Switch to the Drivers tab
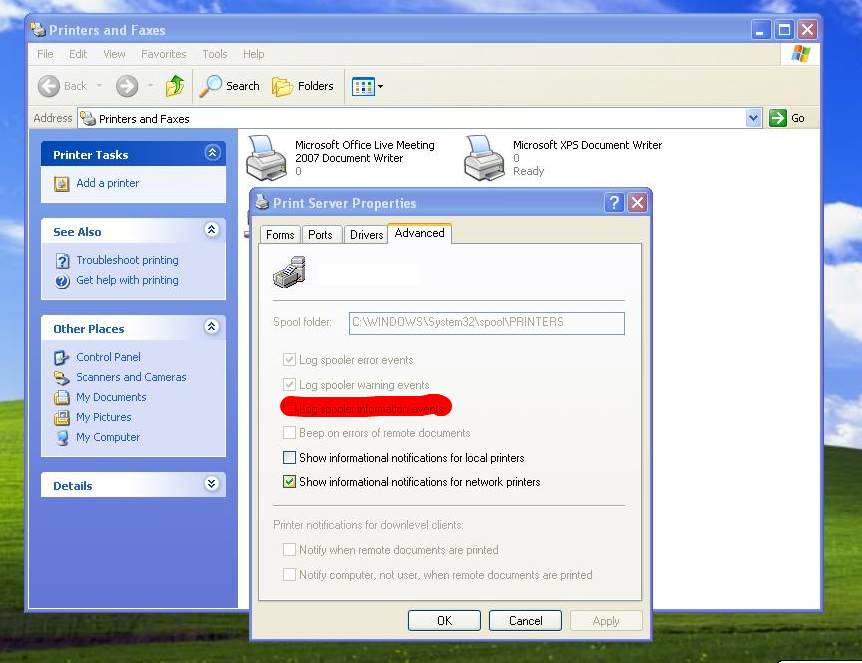Image resolution: width=862 pixels, height=663 pixels. coord(366,235)
